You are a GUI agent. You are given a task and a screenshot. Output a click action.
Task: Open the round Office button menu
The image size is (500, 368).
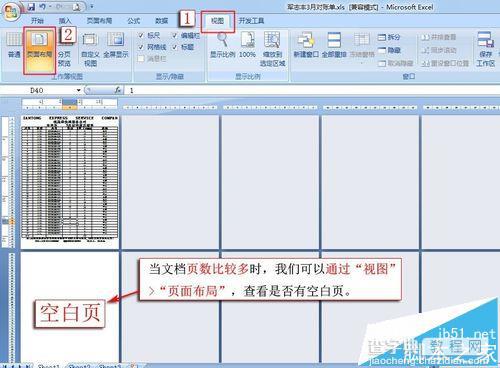click(x=11, y=12)
